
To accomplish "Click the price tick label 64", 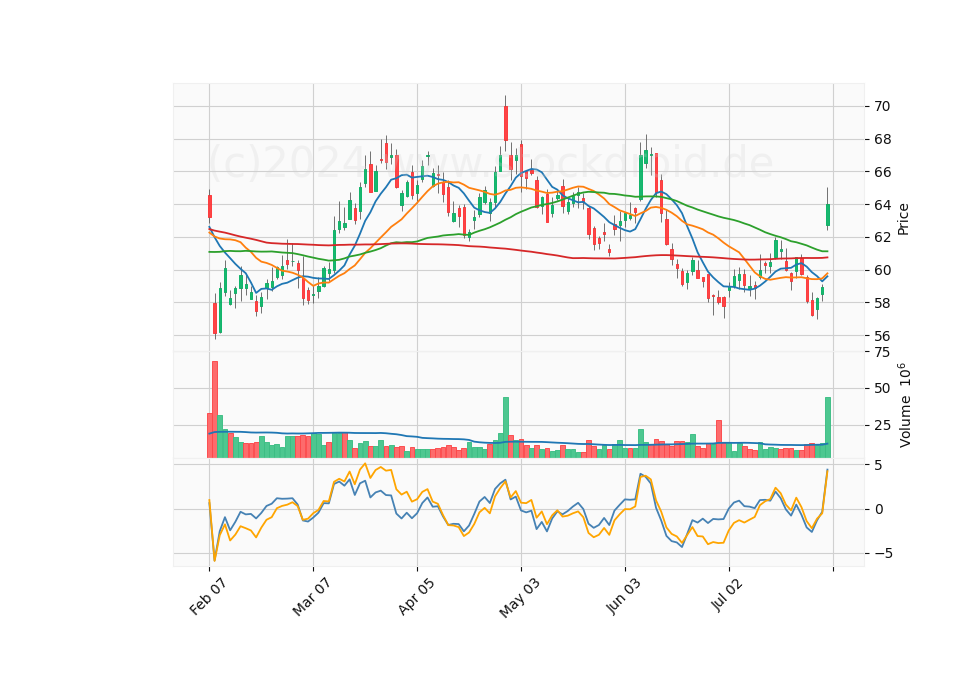I will 882,205.
